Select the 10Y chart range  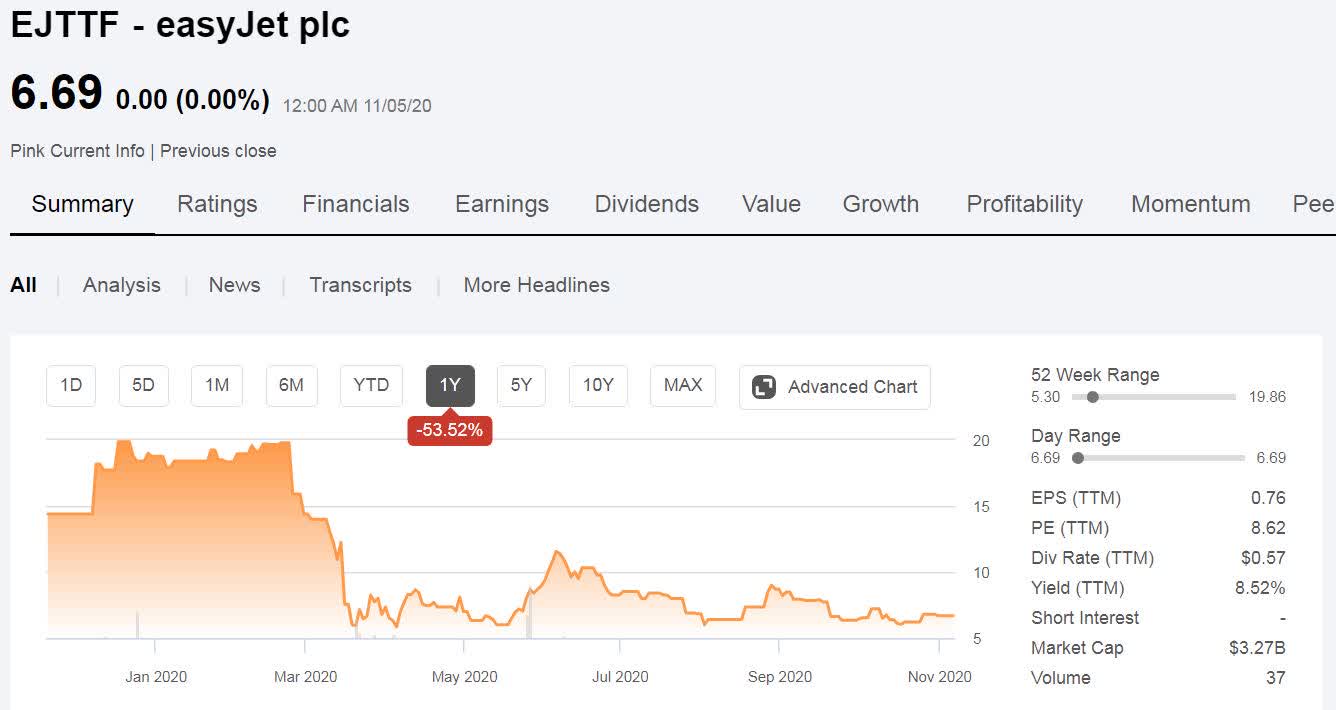coord(598,386)
